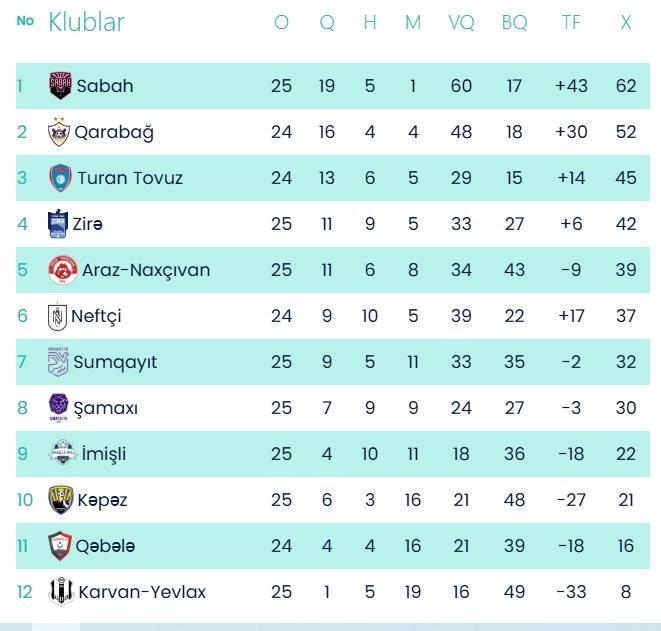Open the Araz-Naxçıvan club emblem
The width and height of the screenshot is (661, 631).
[62, 270]
